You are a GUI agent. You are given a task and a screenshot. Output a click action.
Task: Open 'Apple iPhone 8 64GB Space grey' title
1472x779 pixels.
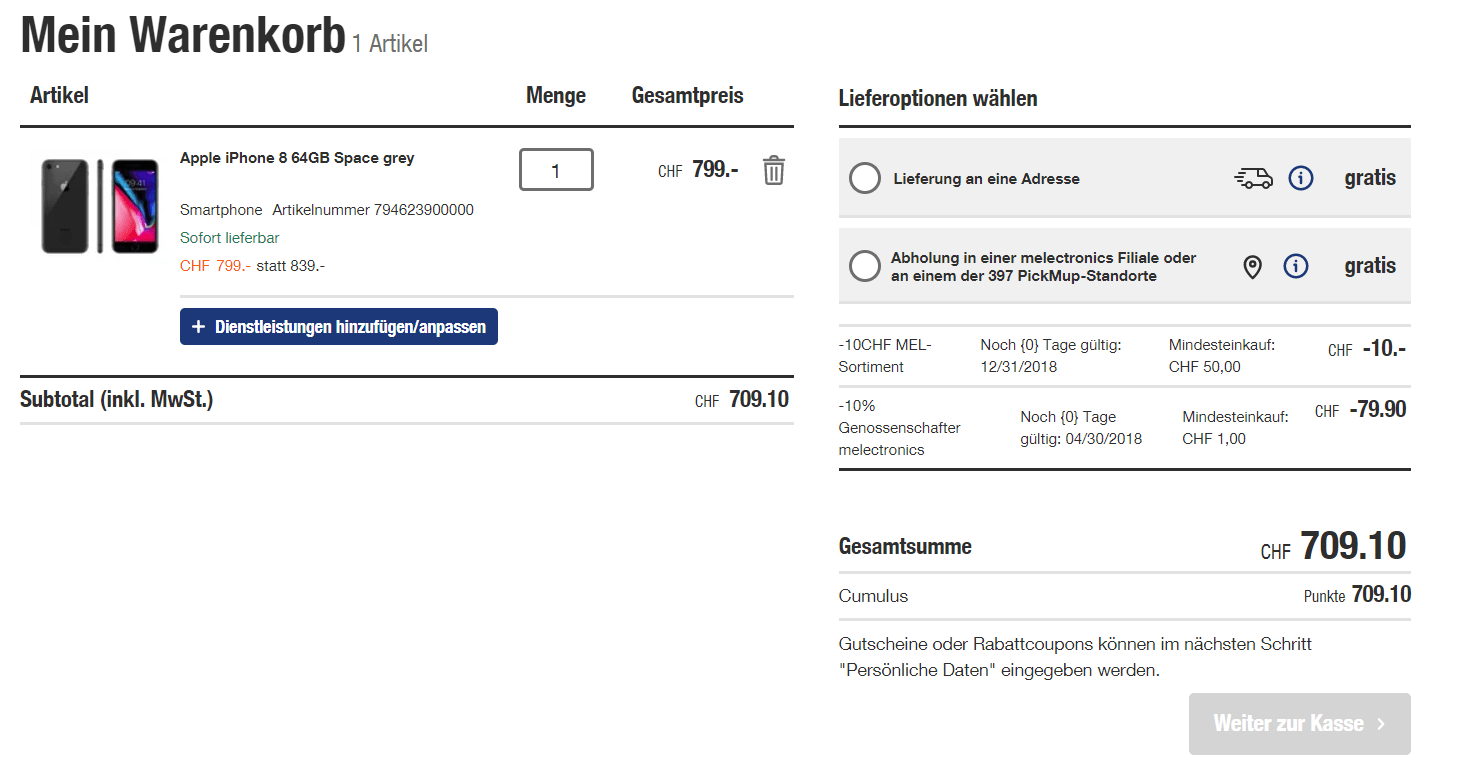click(x=297, y=158)
